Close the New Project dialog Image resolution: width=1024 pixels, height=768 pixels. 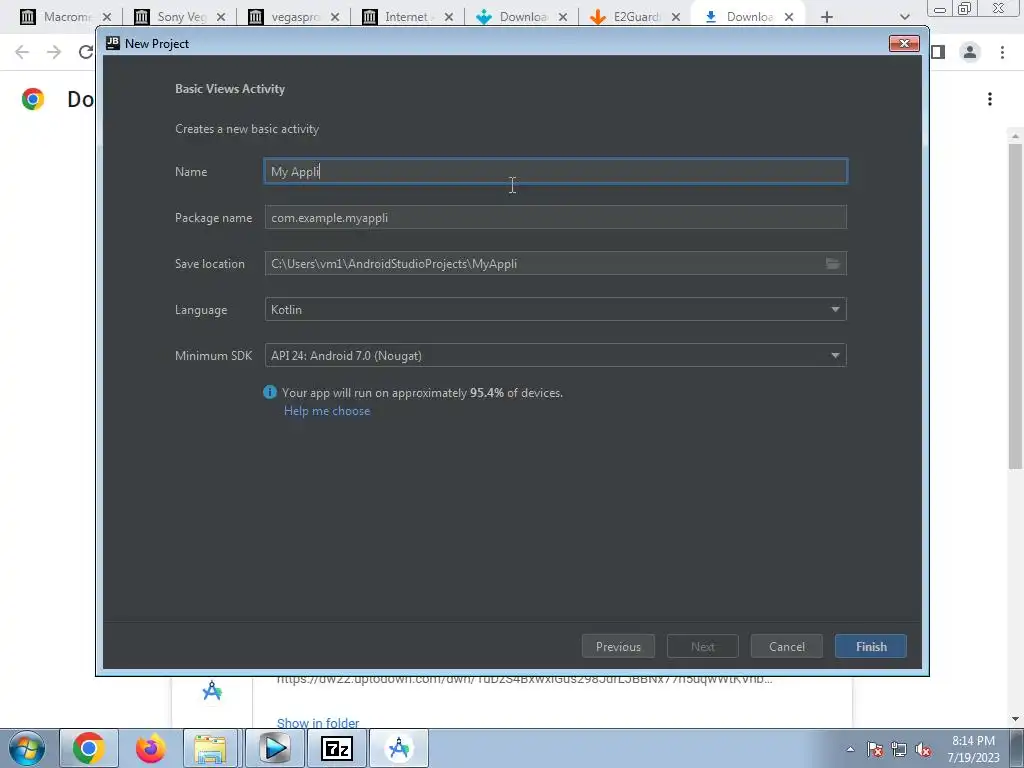(x=904, y=43)
